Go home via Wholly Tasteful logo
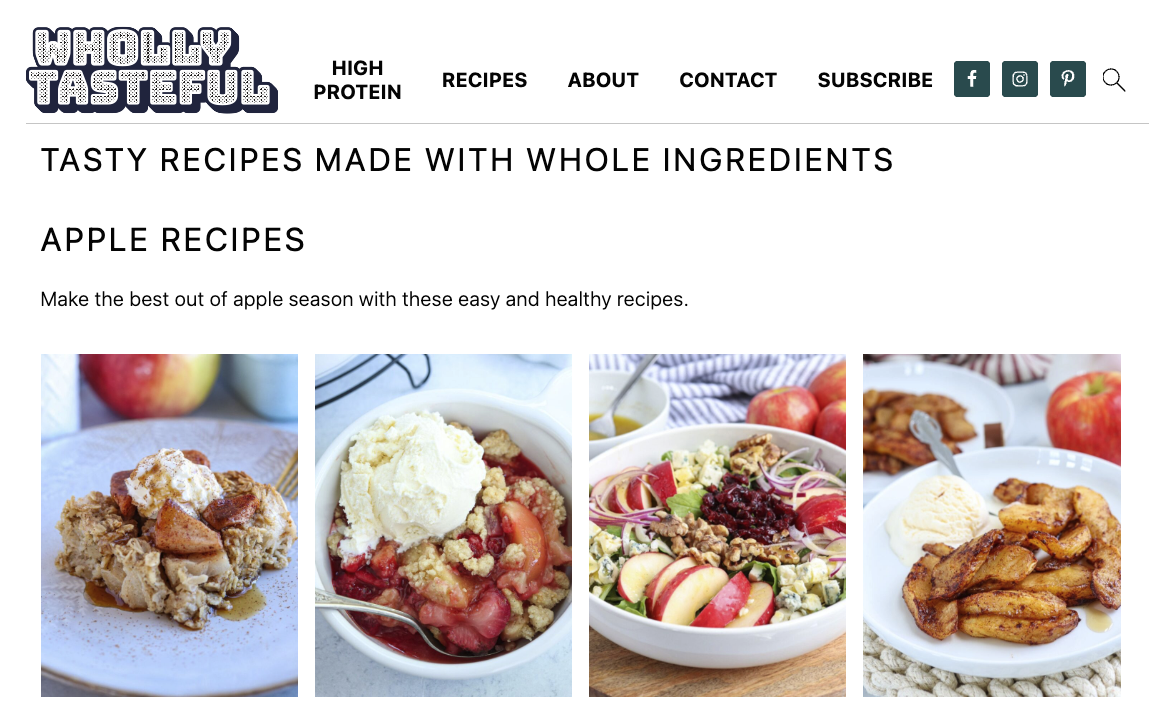 (x=152, y=70)
